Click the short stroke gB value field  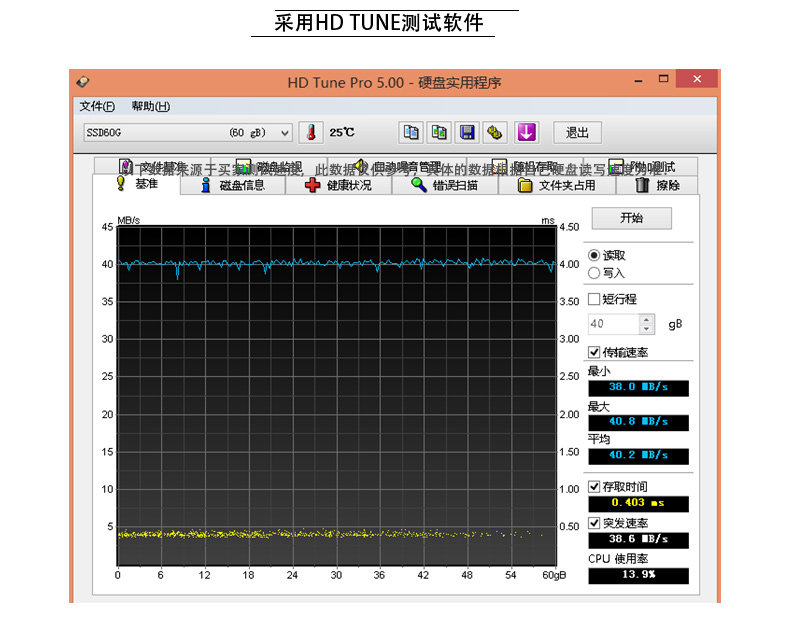coord(614,324)
